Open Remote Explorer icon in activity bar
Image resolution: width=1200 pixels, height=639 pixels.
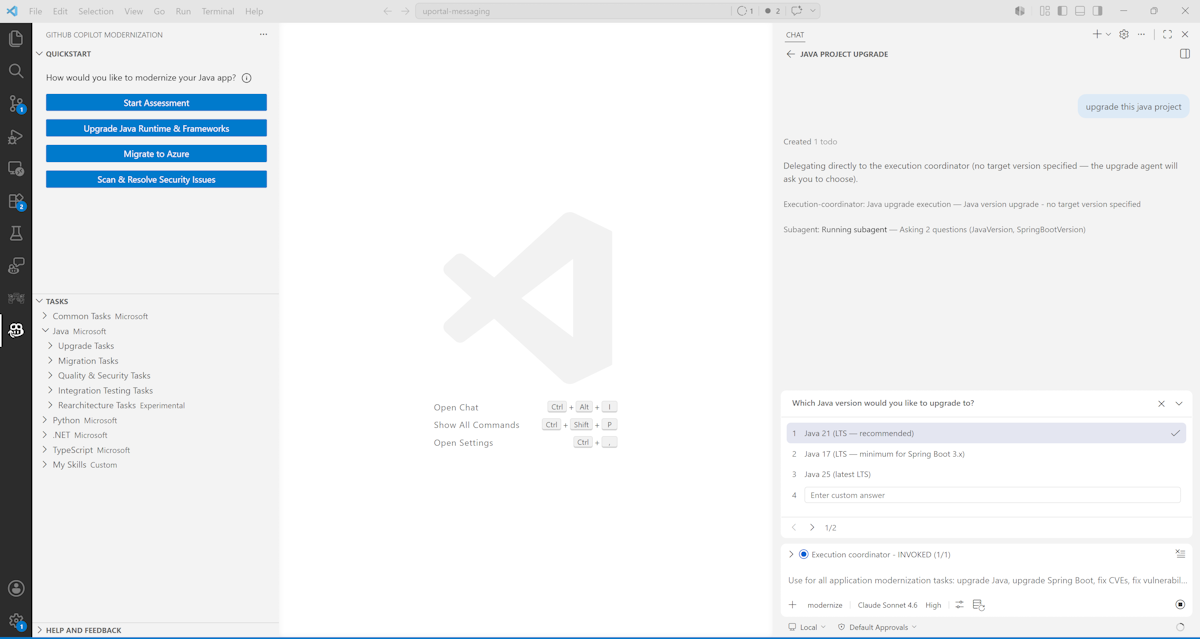click(16, 168)
